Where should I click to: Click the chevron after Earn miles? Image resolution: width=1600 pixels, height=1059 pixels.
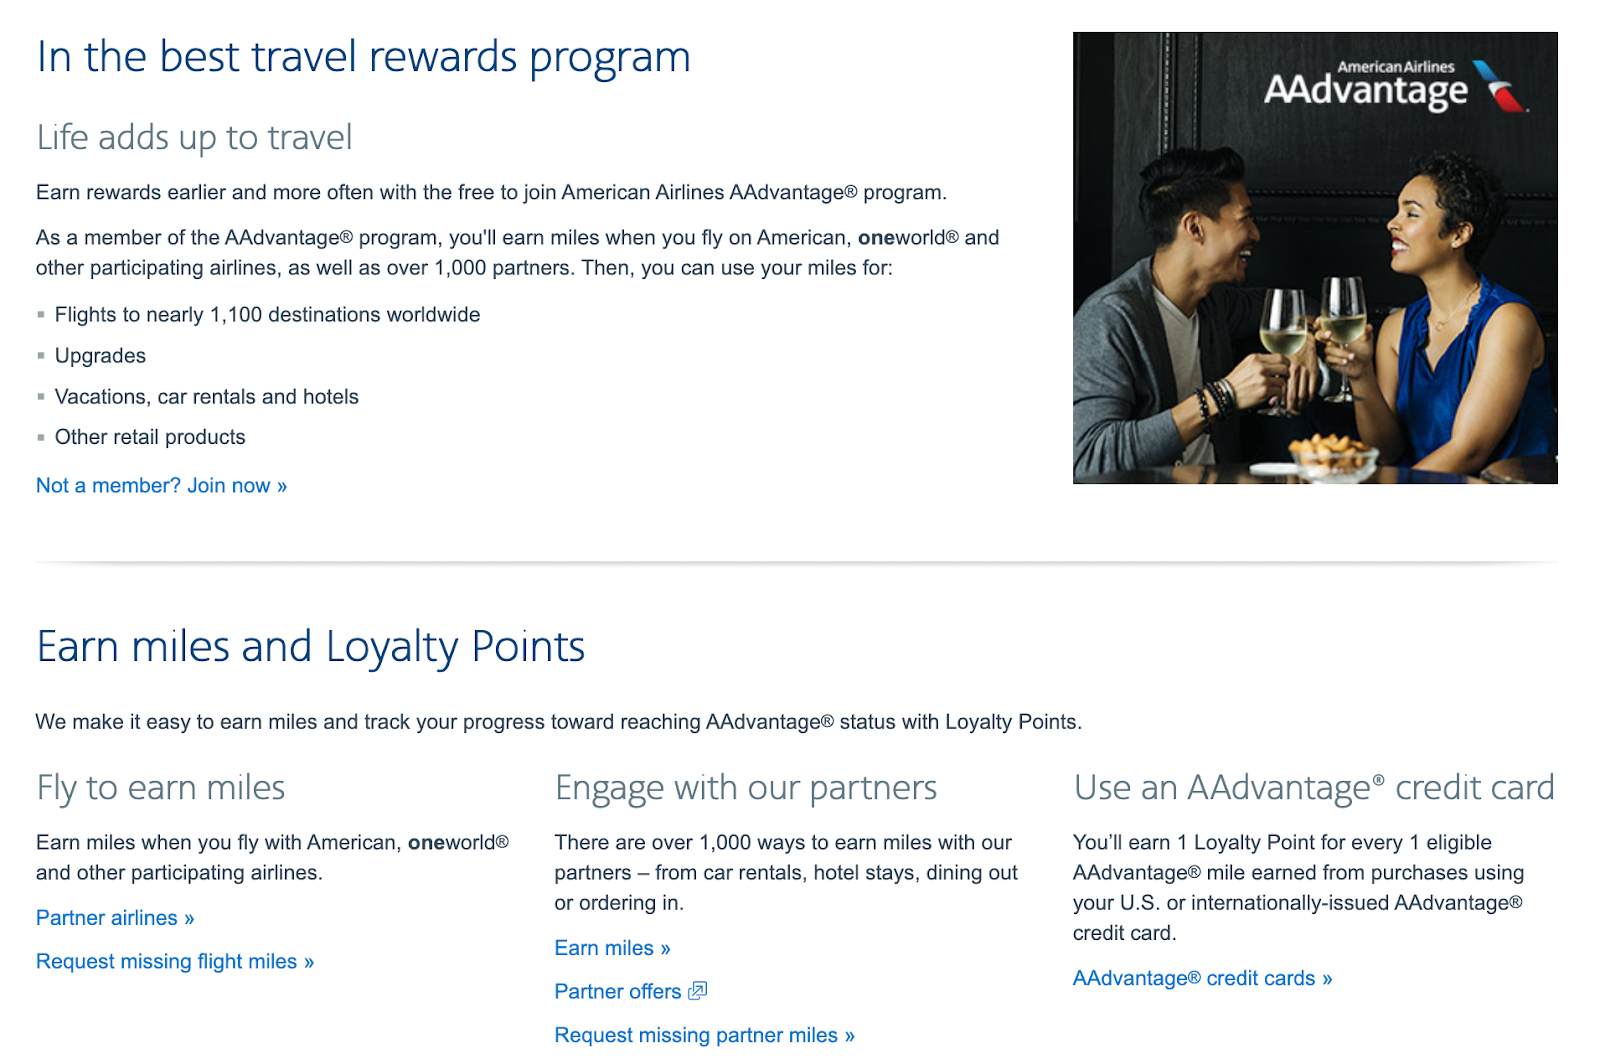664,947
